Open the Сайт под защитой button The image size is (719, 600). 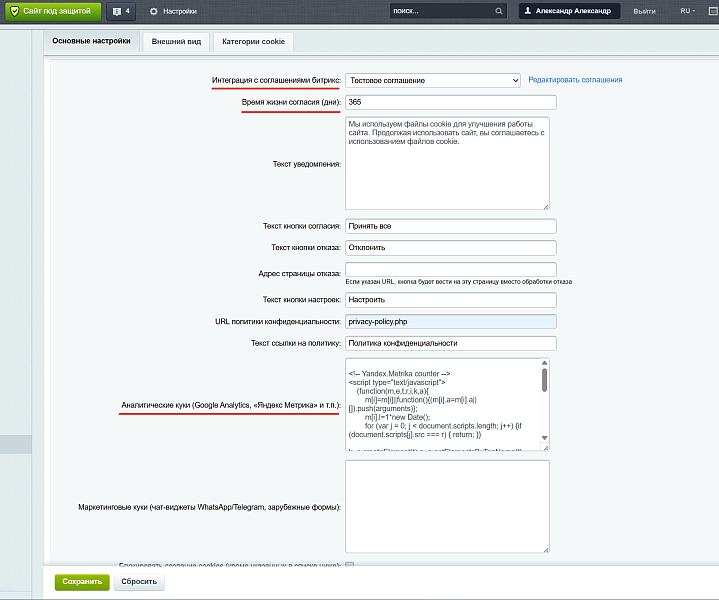(53, 11)
